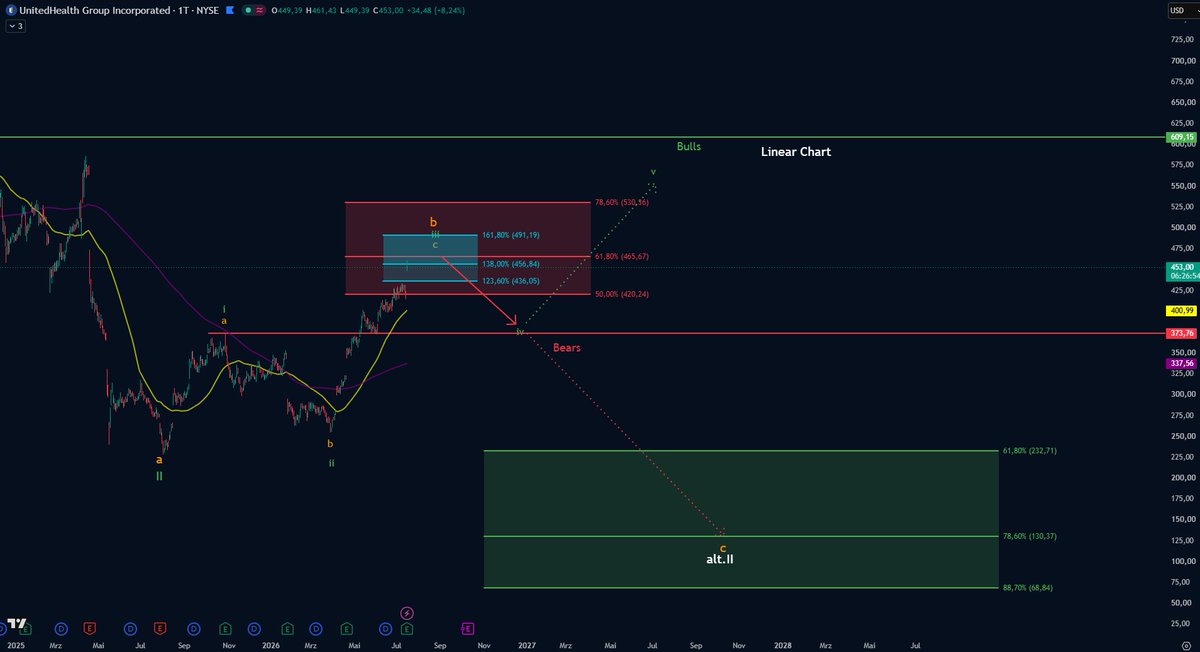
Task: Open the dividend marker above Sep 2025
Action: pyautogui.click(x=194, y=629)
